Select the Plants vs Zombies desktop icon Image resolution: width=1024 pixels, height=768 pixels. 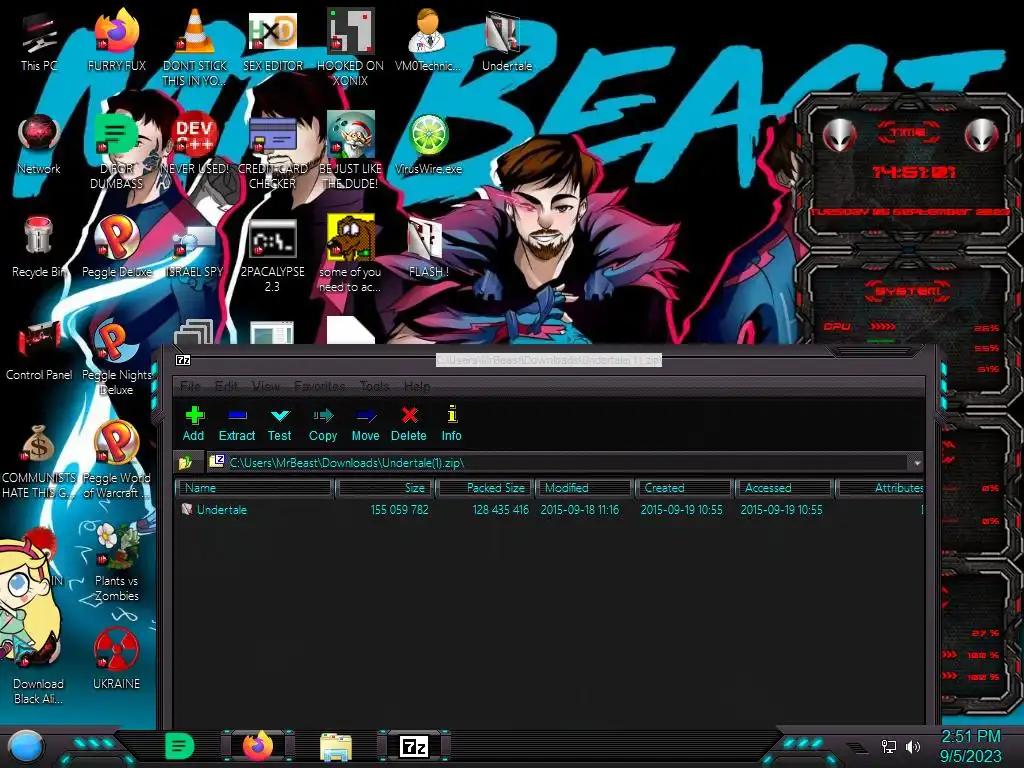point(116,562)
